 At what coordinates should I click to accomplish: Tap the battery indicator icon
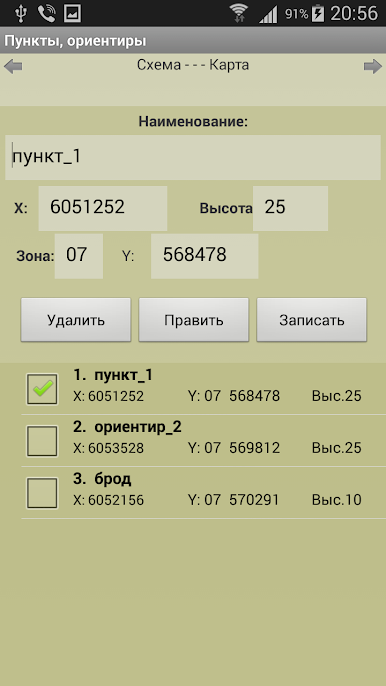pos(318,14)
